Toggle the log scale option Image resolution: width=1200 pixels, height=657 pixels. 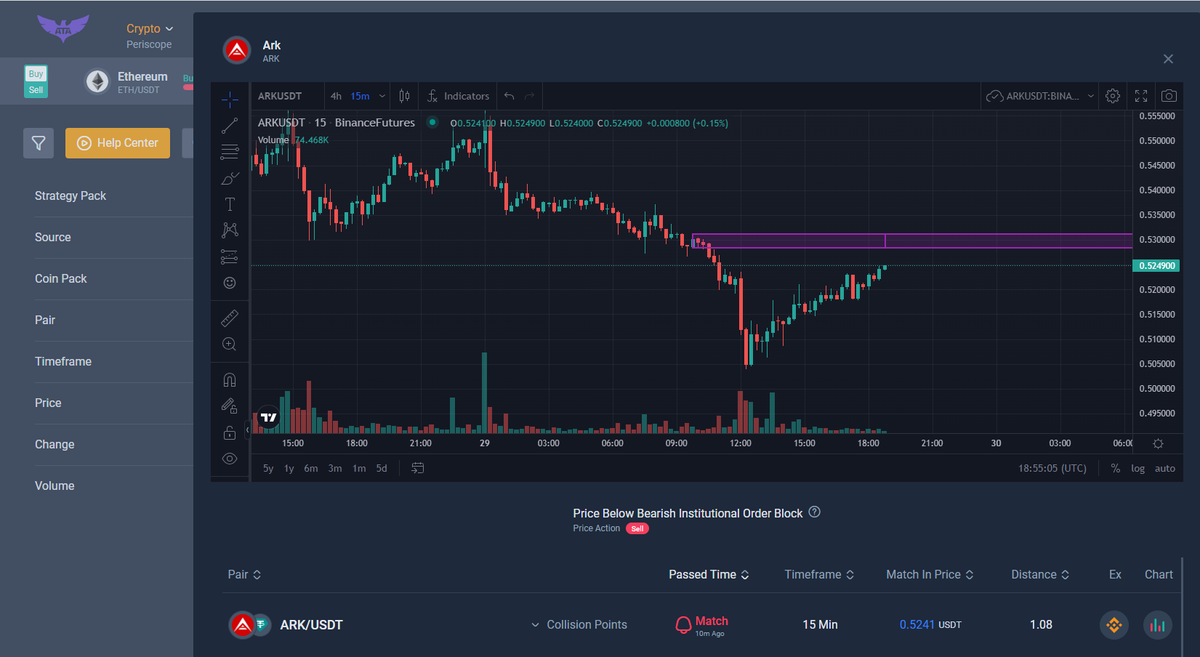tap(1138, 468)
